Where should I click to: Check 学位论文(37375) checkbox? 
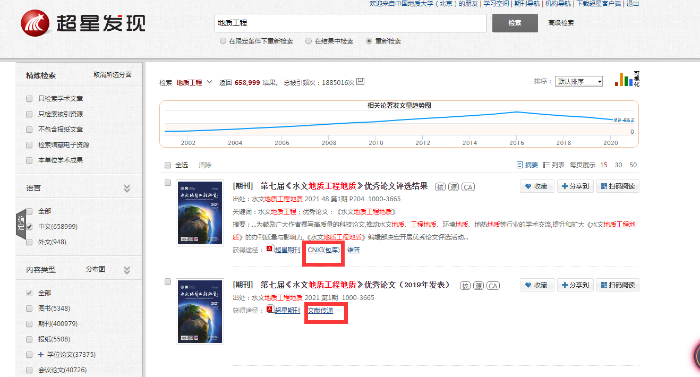click(x=29, y=354)
